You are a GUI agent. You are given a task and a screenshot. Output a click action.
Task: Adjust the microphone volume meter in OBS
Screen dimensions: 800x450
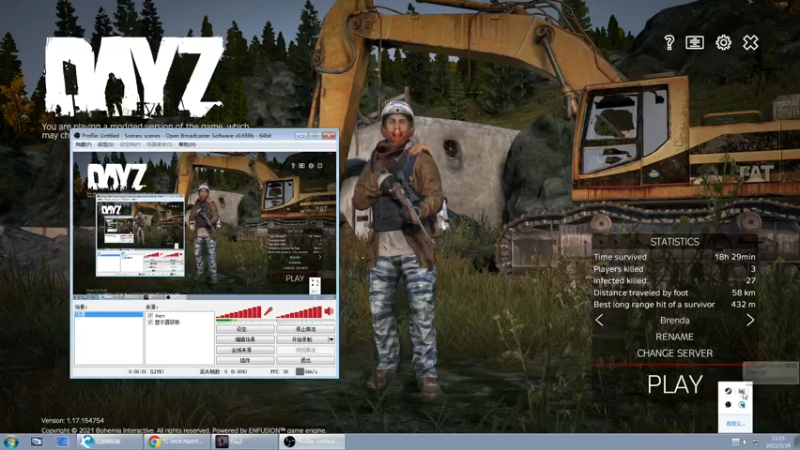coord(239,312)
